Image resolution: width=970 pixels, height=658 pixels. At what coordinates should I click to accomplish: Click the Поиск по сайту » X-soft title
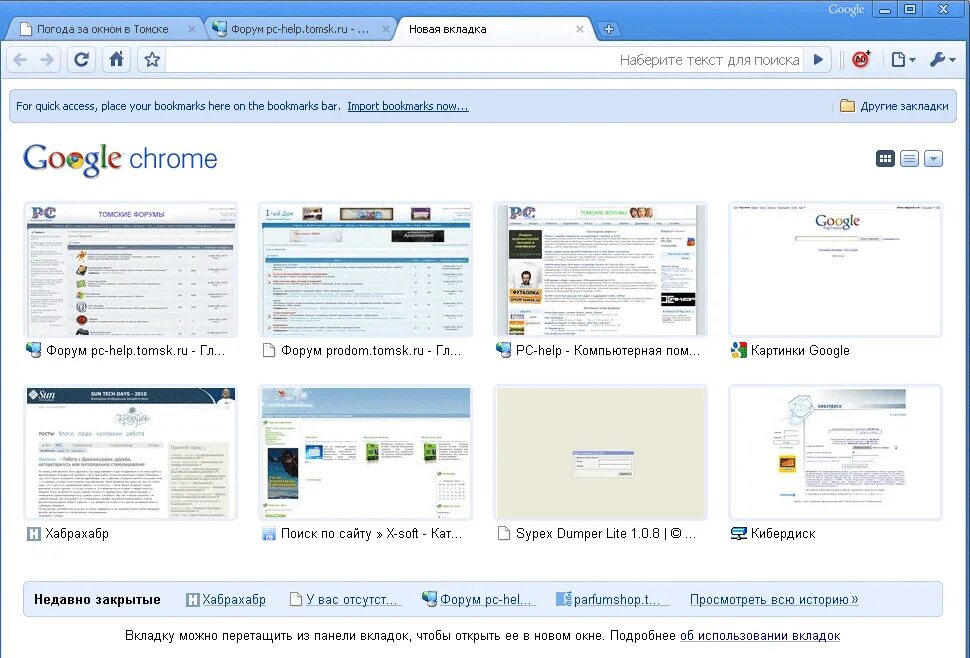[371, 534]
